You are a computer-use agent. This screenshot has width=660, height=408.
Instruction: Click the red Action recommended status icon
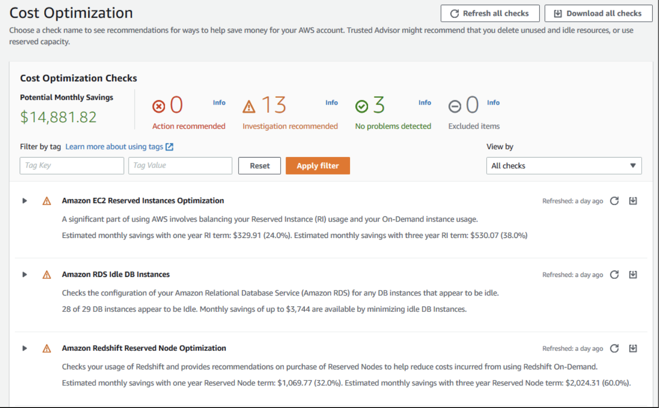[x=158, y=106]
